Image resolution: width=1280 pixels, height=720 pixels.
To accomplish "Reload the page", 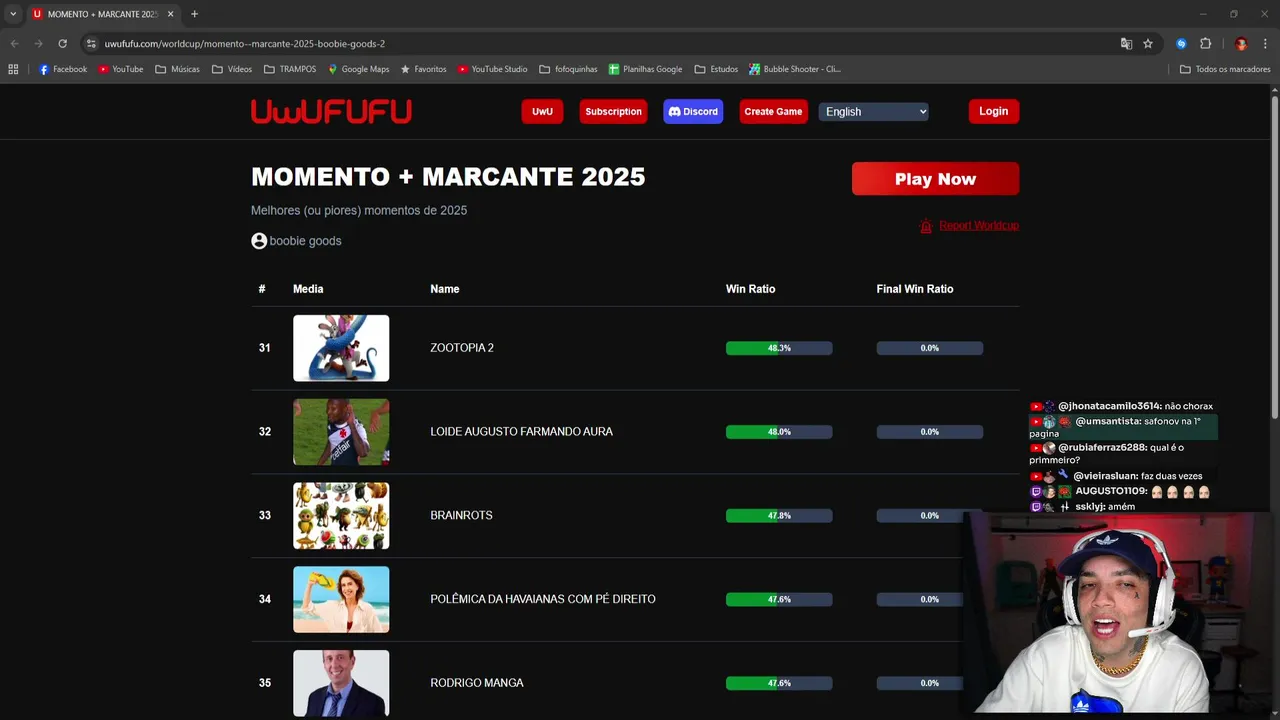I will pos(62,44).
